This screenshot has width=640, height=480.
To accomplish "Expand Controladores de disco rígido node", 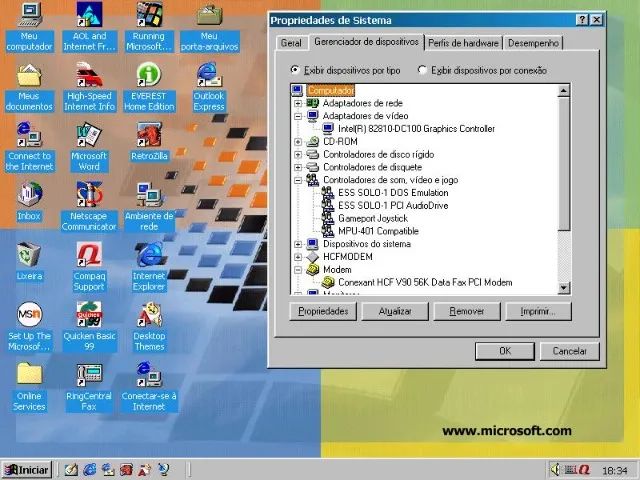I will click(298, 155).
